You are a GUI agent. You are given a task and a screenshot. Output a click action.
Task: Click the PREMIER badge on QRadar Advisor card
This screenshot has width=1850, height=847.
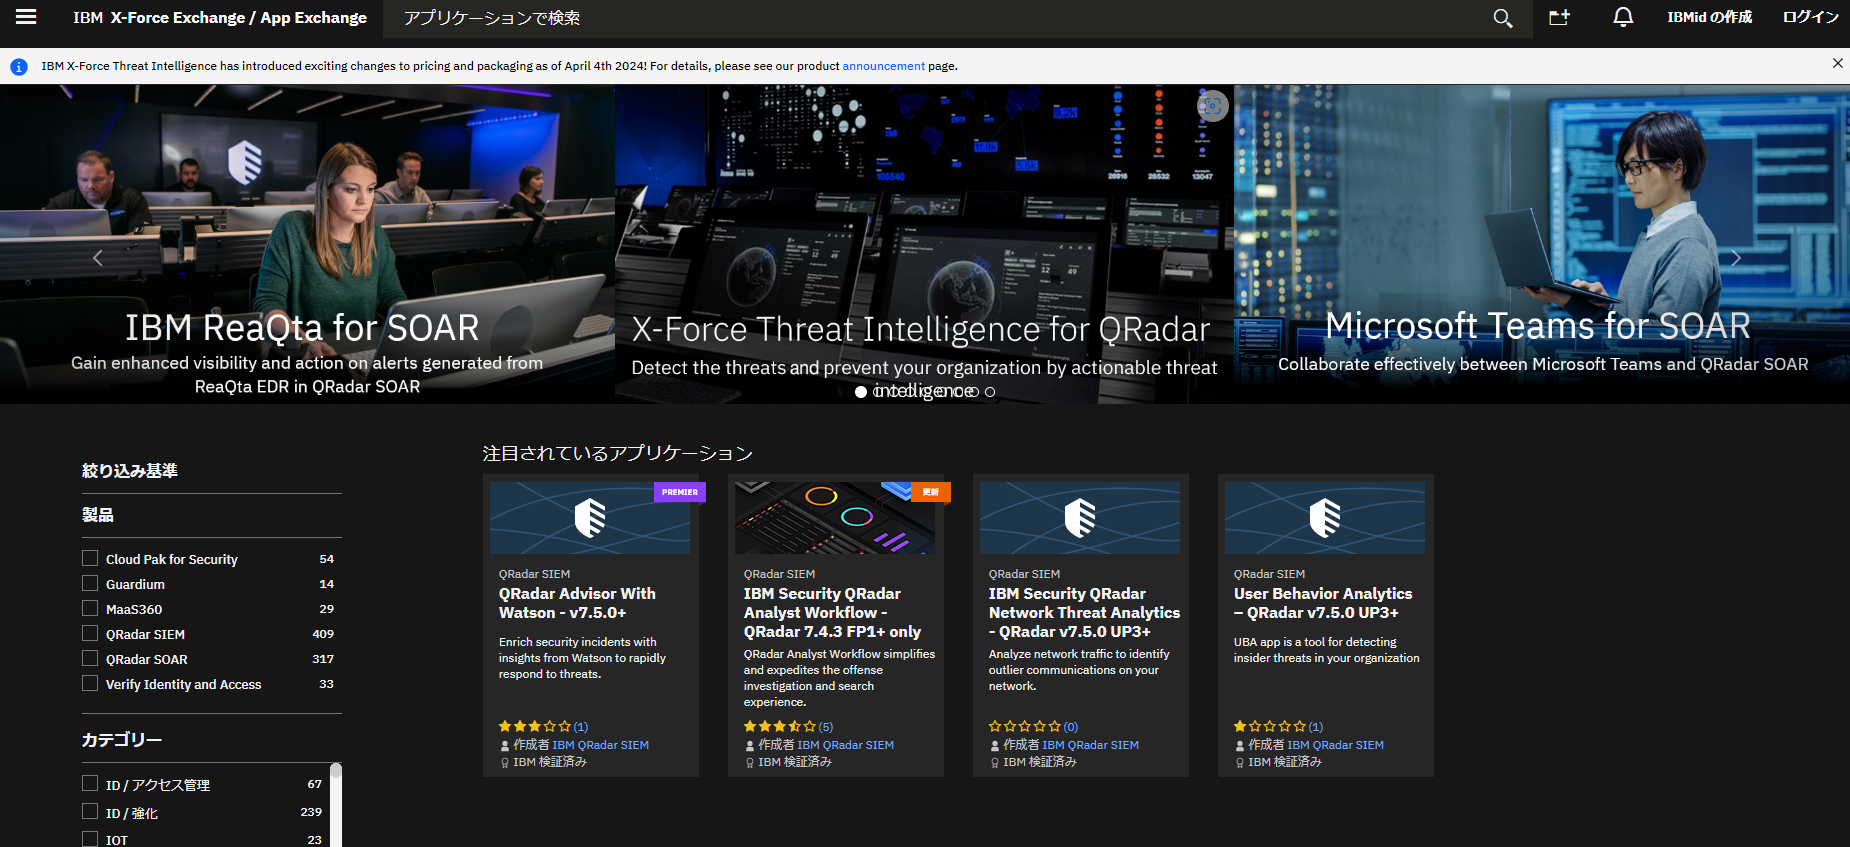(x=680, y=492)
